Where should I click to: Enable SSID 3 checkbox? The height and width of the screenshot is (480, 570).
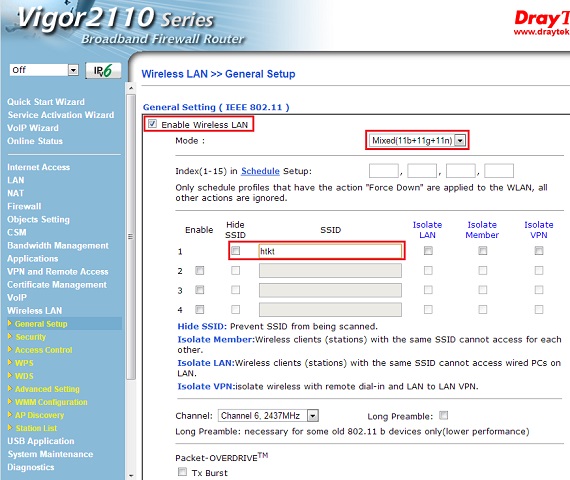click(x=200, y=290)
